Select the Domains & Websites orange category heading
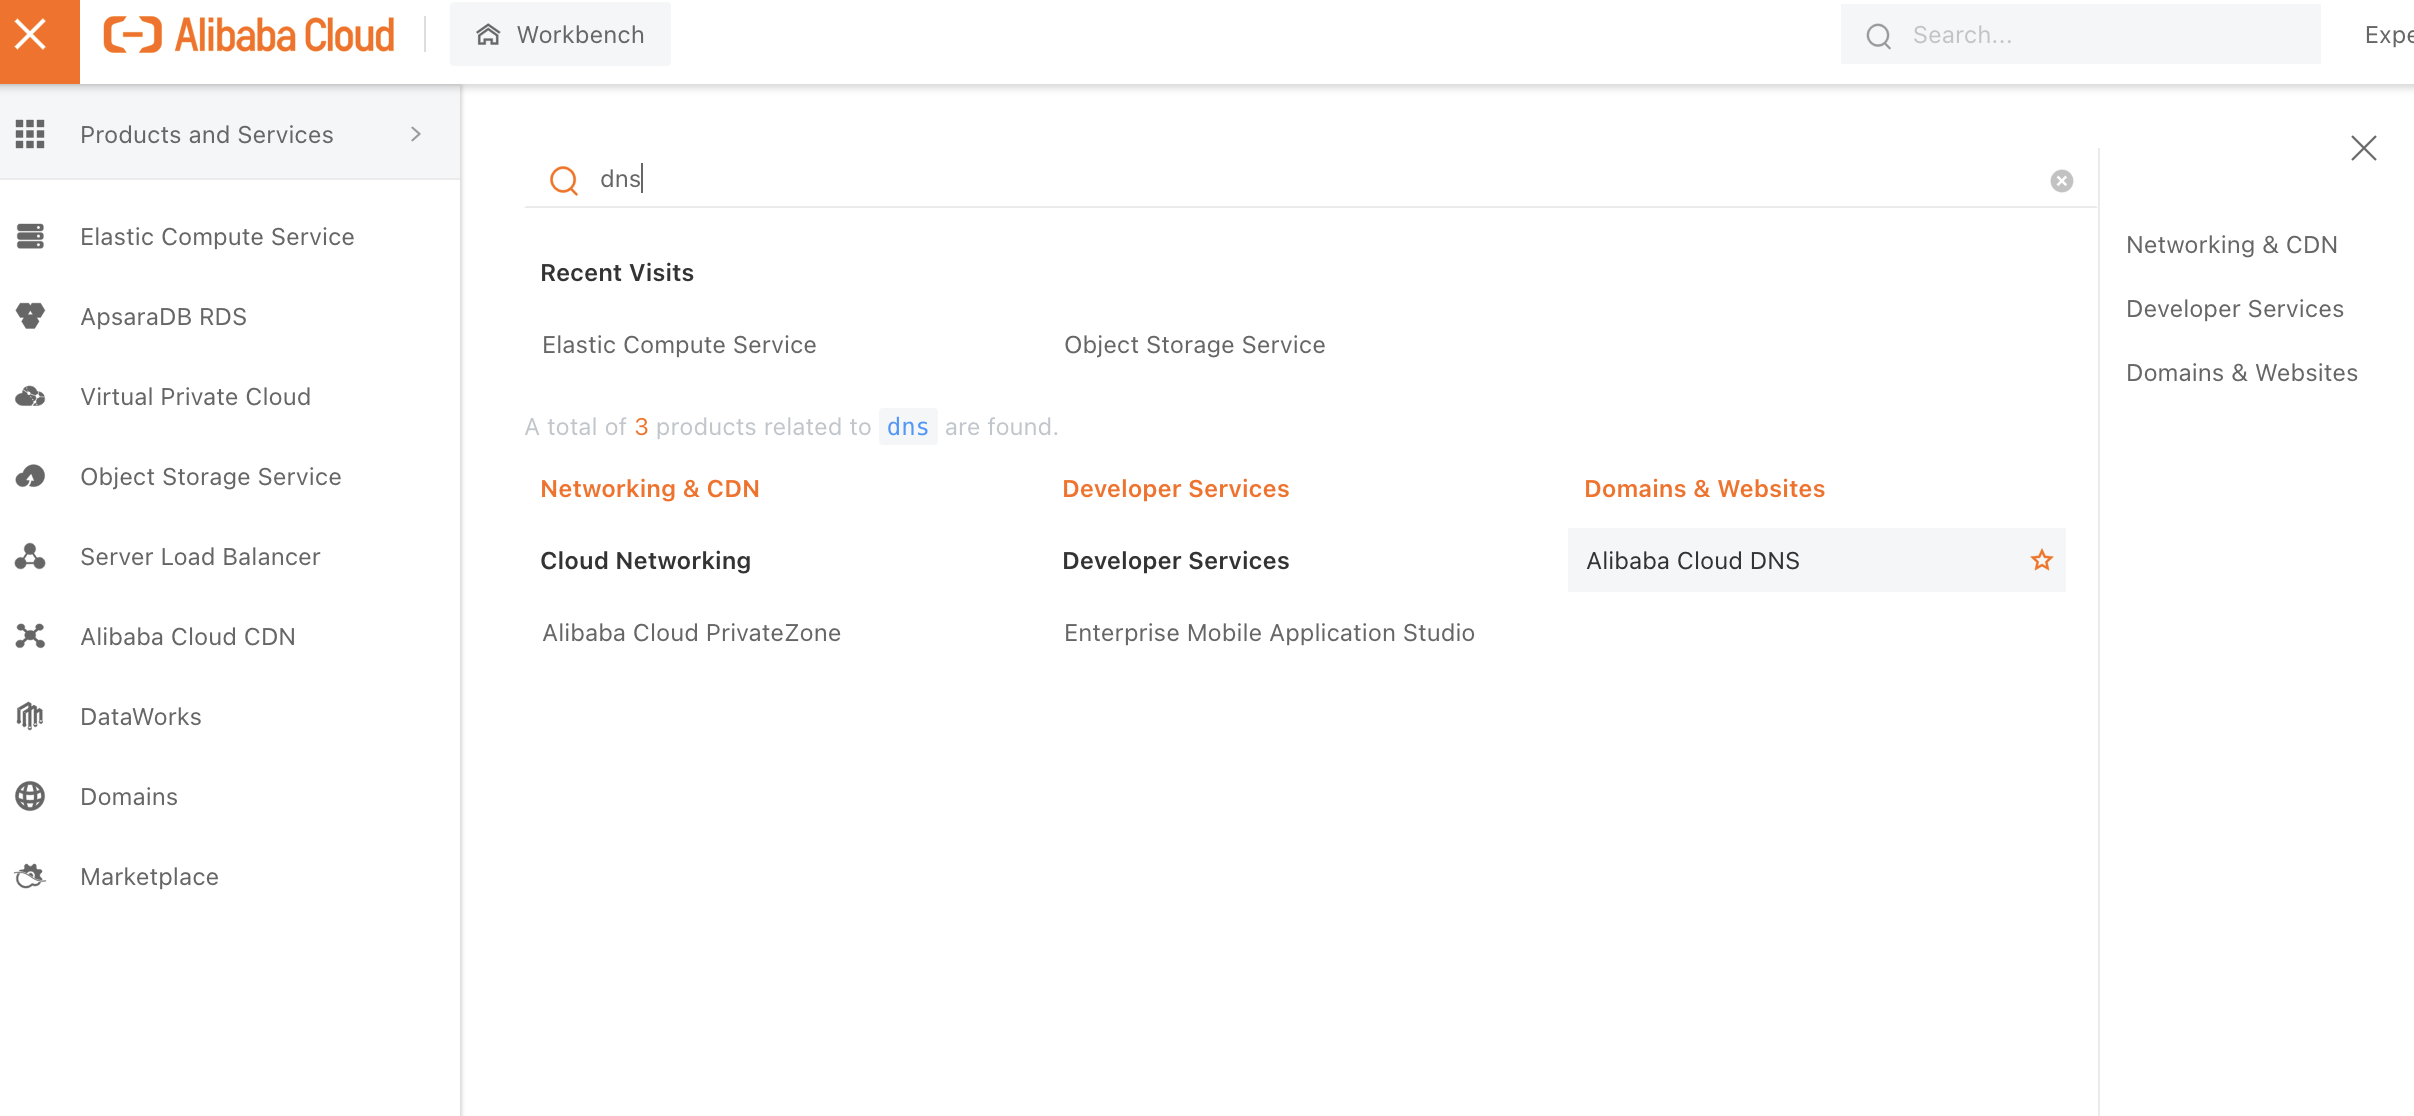 1704,489
